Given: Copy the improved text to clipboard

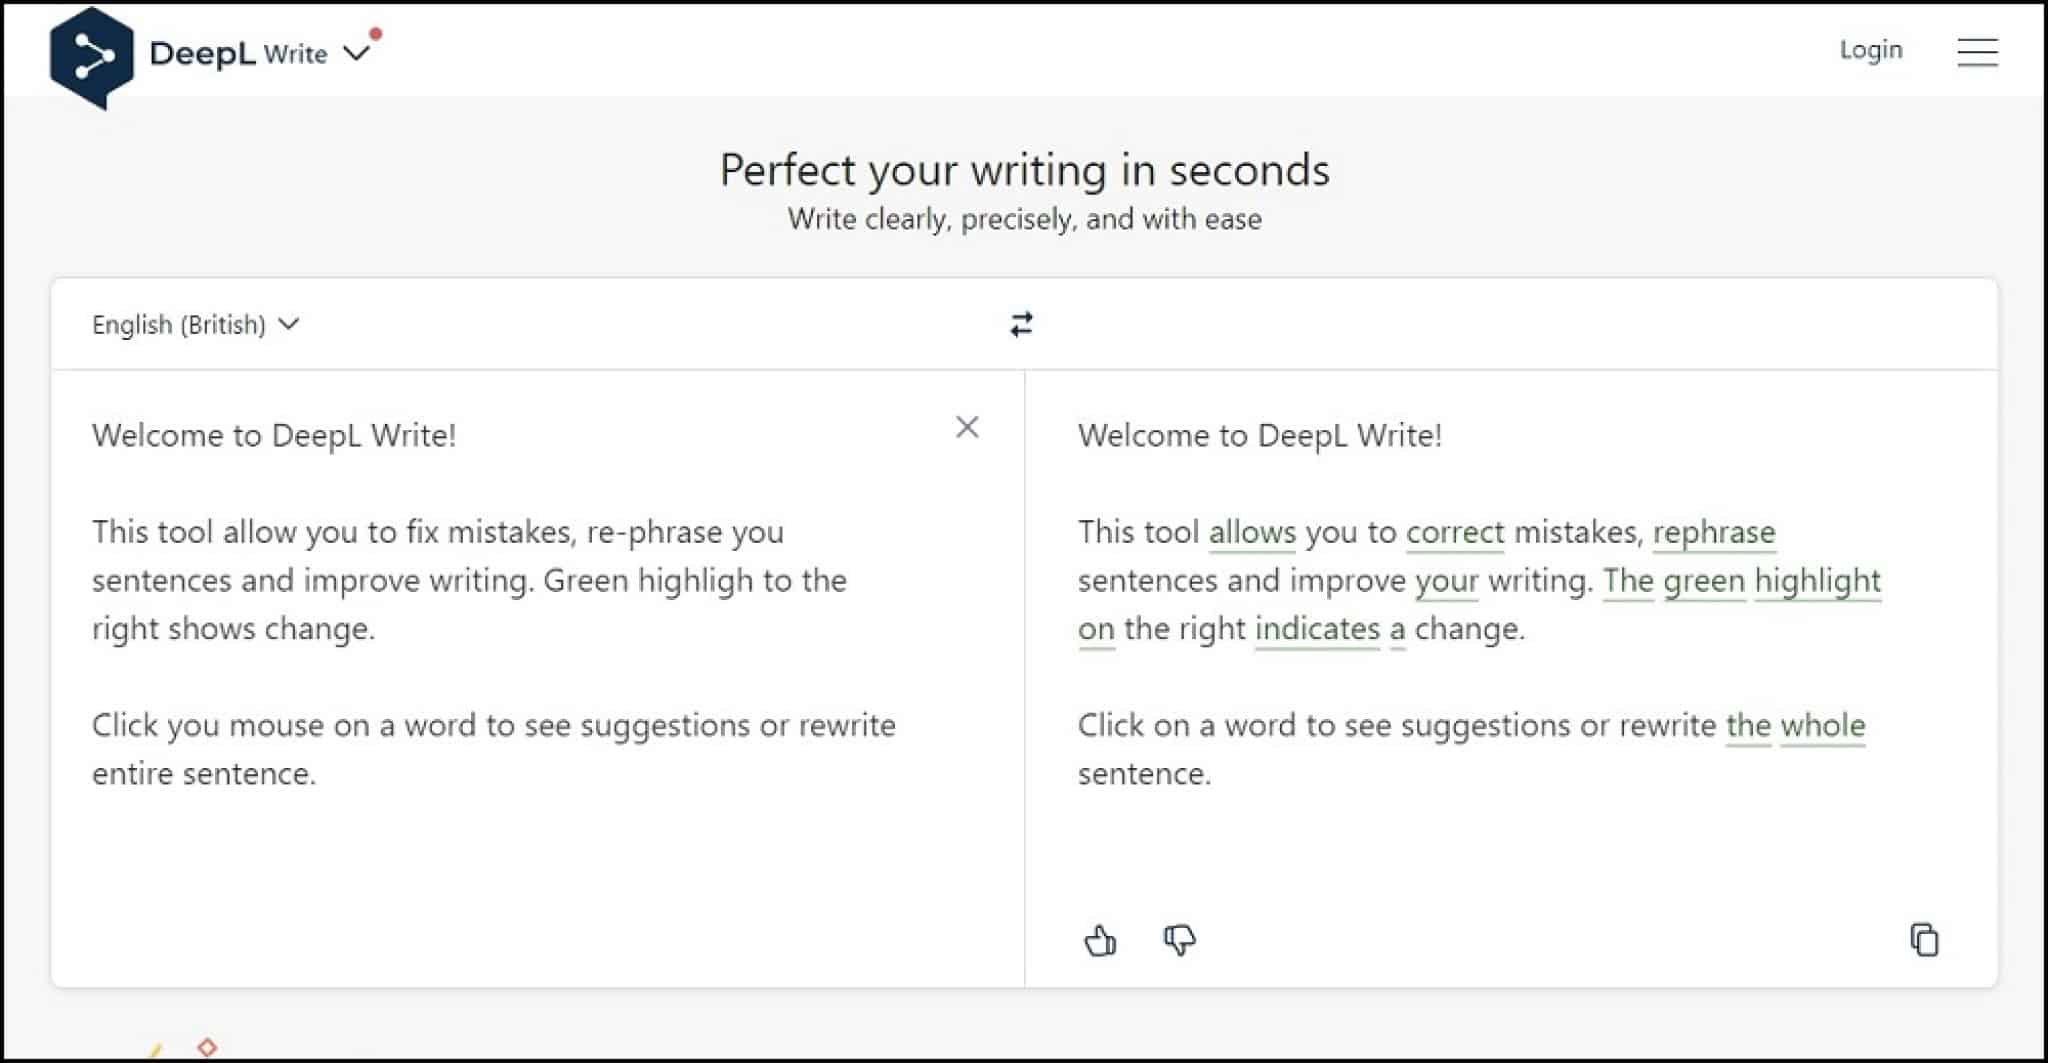Looking at the screenshot, I should pos(1924,940).
